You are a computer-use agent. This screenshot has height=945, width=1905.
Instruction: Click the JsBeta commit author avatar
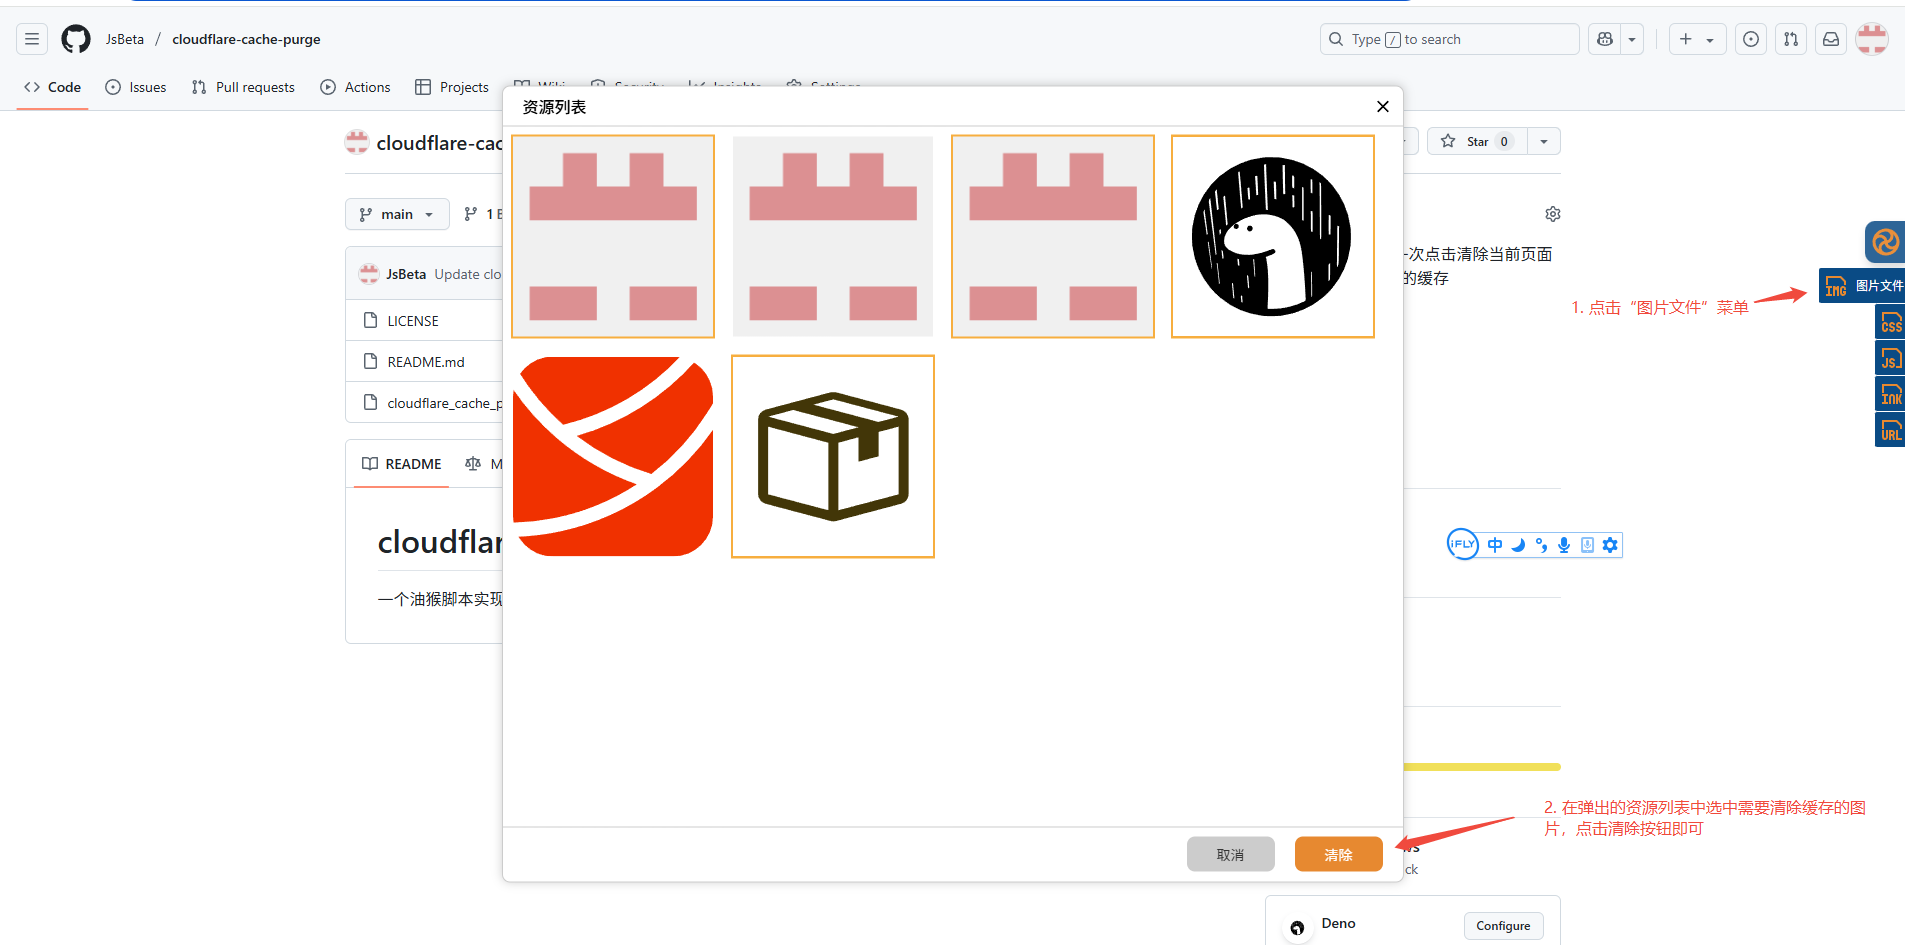coord(369,273)
